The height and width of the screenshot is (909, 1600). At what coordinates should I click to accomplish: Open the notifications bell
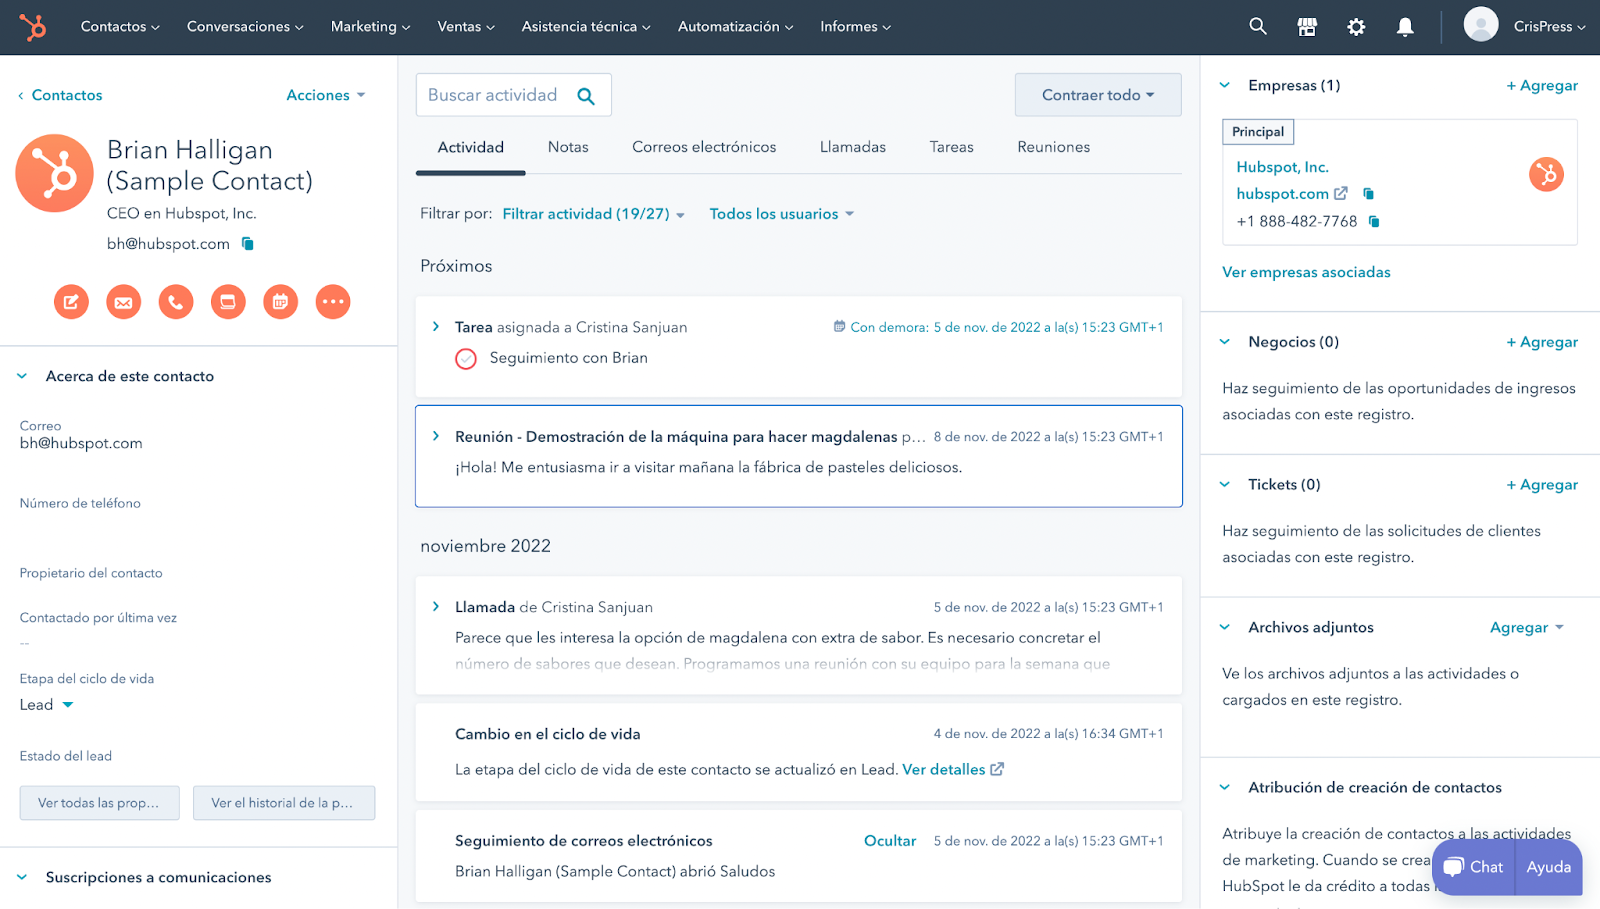[x=1405, y=27]
